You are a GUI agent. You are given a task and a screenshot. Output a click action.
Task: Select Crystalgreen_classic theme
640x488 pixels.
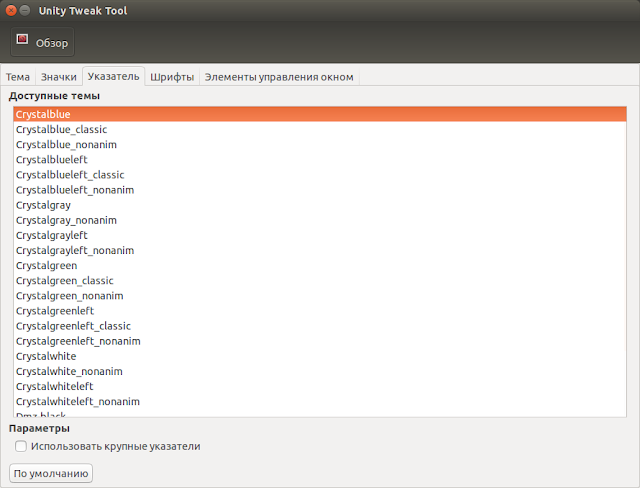coord(320,280)
